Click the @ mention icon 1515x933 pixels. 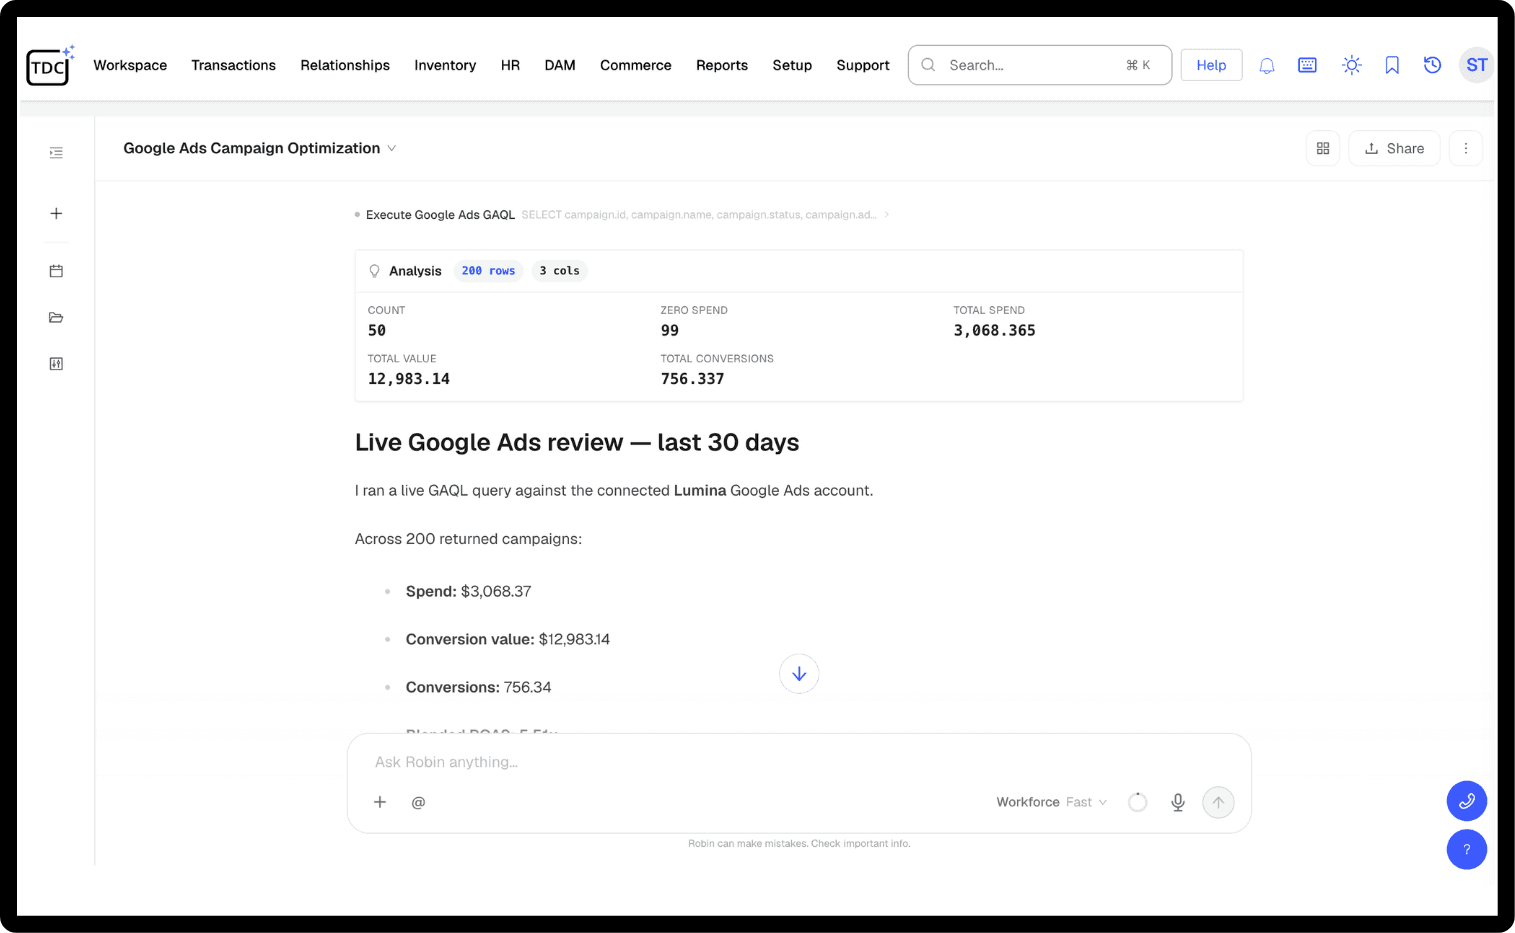[x=418, y=802]
